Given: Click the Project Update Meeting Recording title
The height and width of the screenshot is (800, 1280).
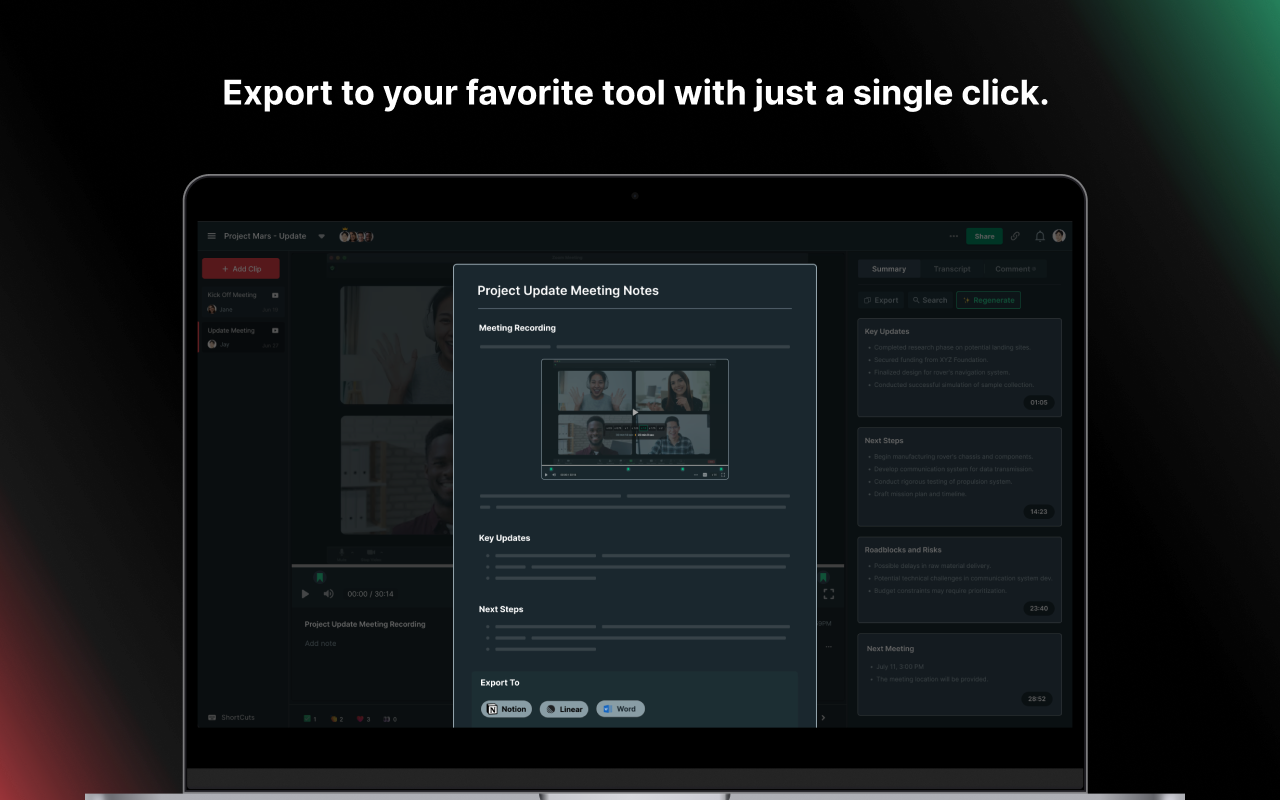Looking at the screenshot, I should 365,624.
